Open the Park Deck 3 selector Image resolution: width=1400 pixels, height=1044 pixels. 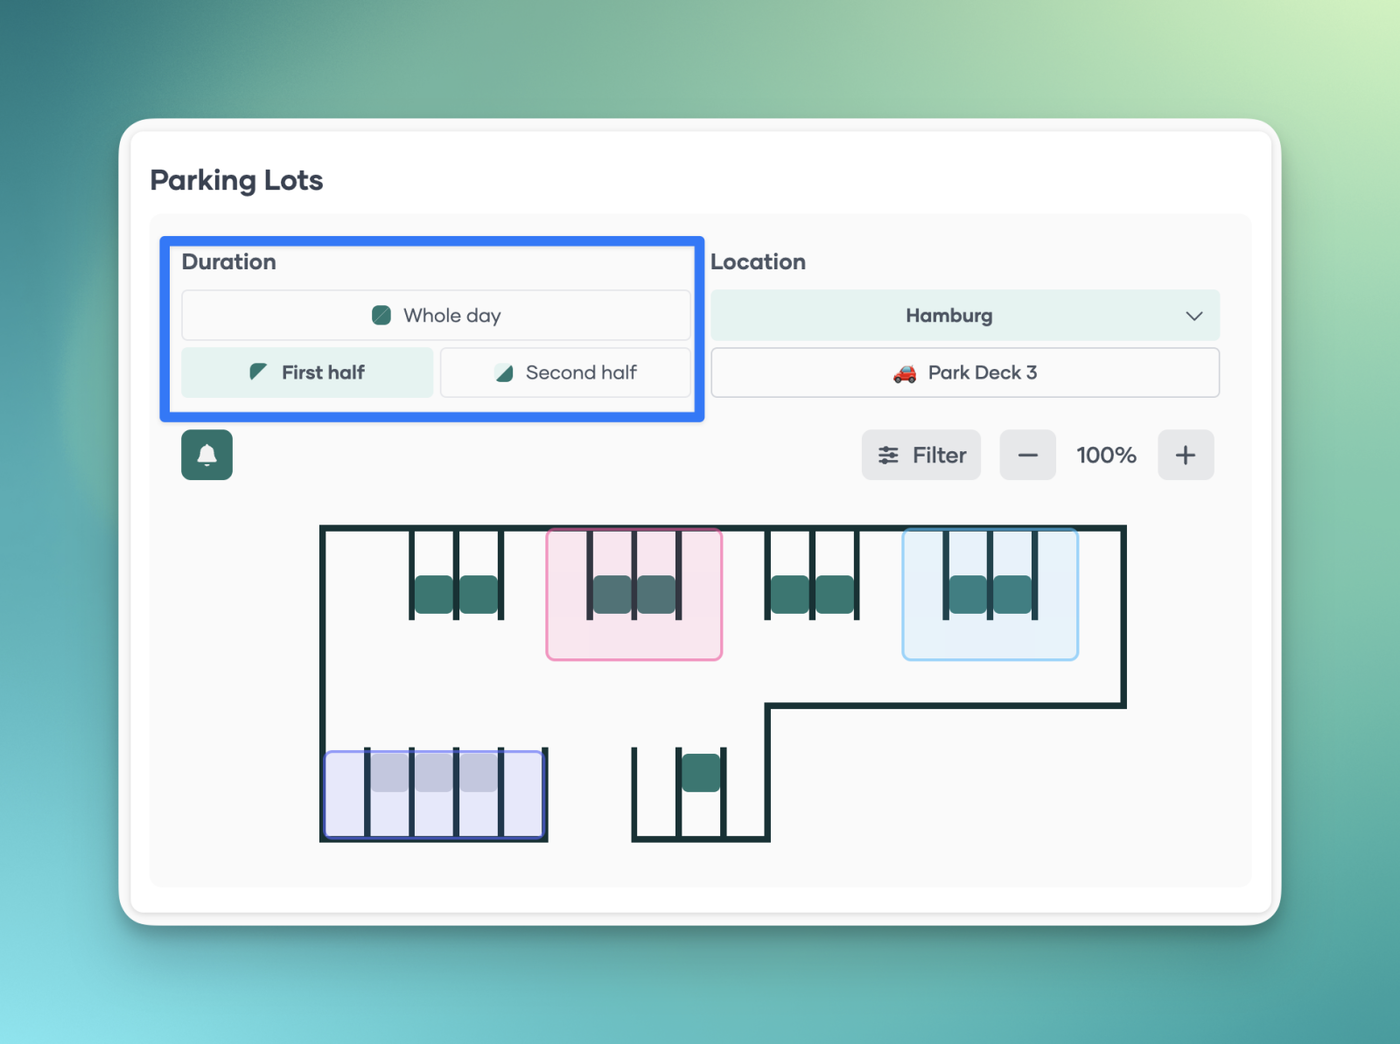point(964,373)
